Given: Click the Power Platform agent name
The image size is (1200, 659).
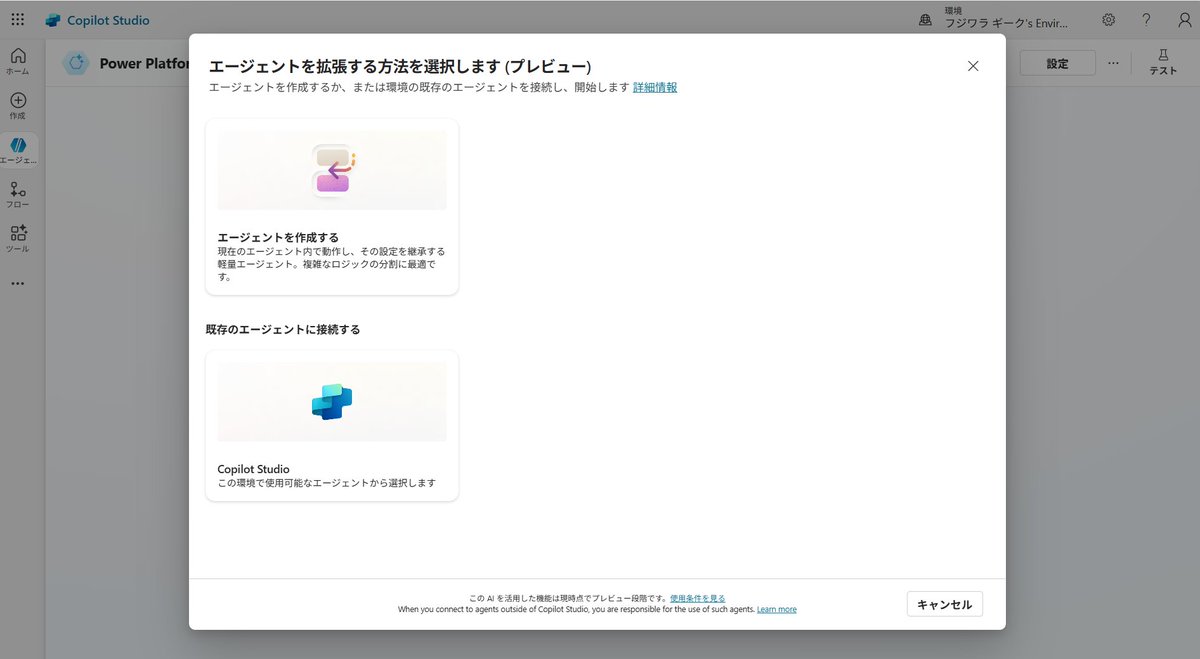Looking at the screenshot, I should [144, 64].
